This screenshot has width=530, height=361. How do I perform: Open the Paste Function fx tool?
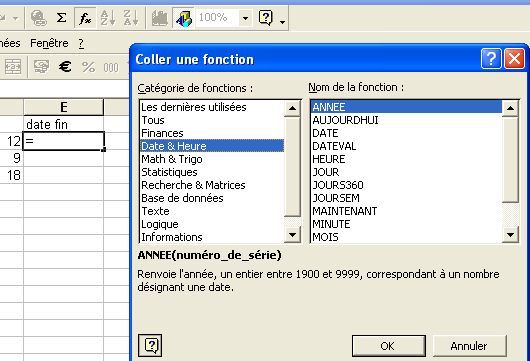click(x=85, y=18)
